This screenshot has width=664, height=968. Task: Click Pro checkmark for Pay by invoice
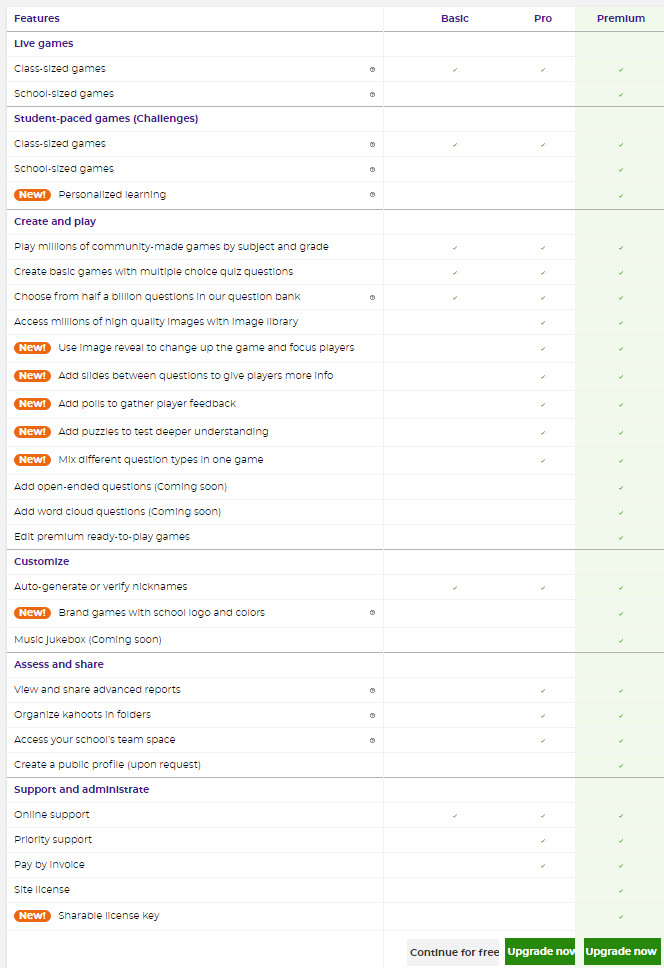click(543, 866)
